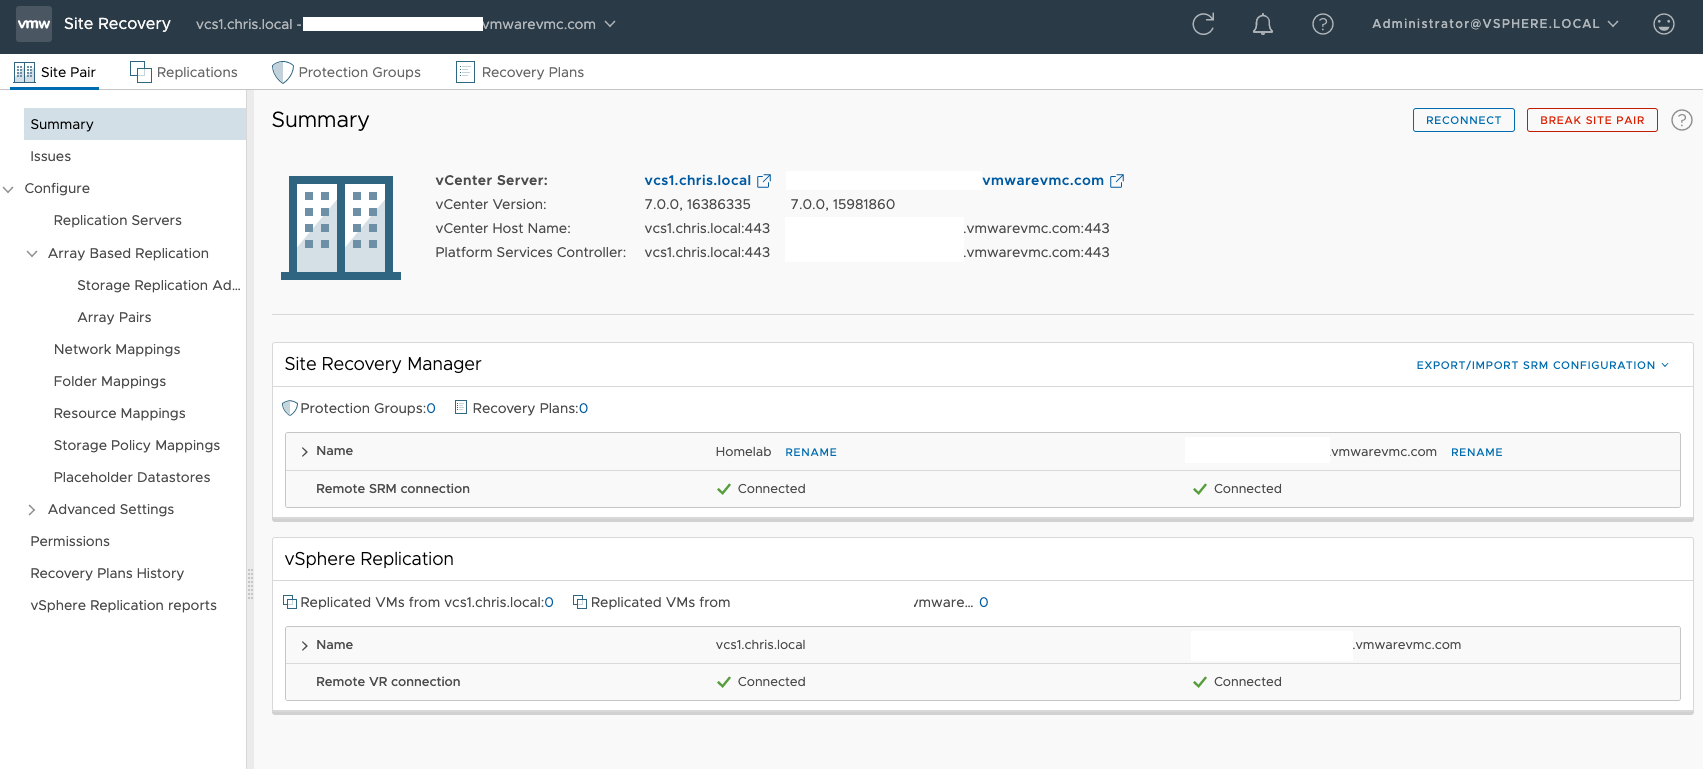Viewport: 1703px width, 769px height.
Task: Click external link icon beside vcs1.chris.local
Action: click(x=764, y=181)
